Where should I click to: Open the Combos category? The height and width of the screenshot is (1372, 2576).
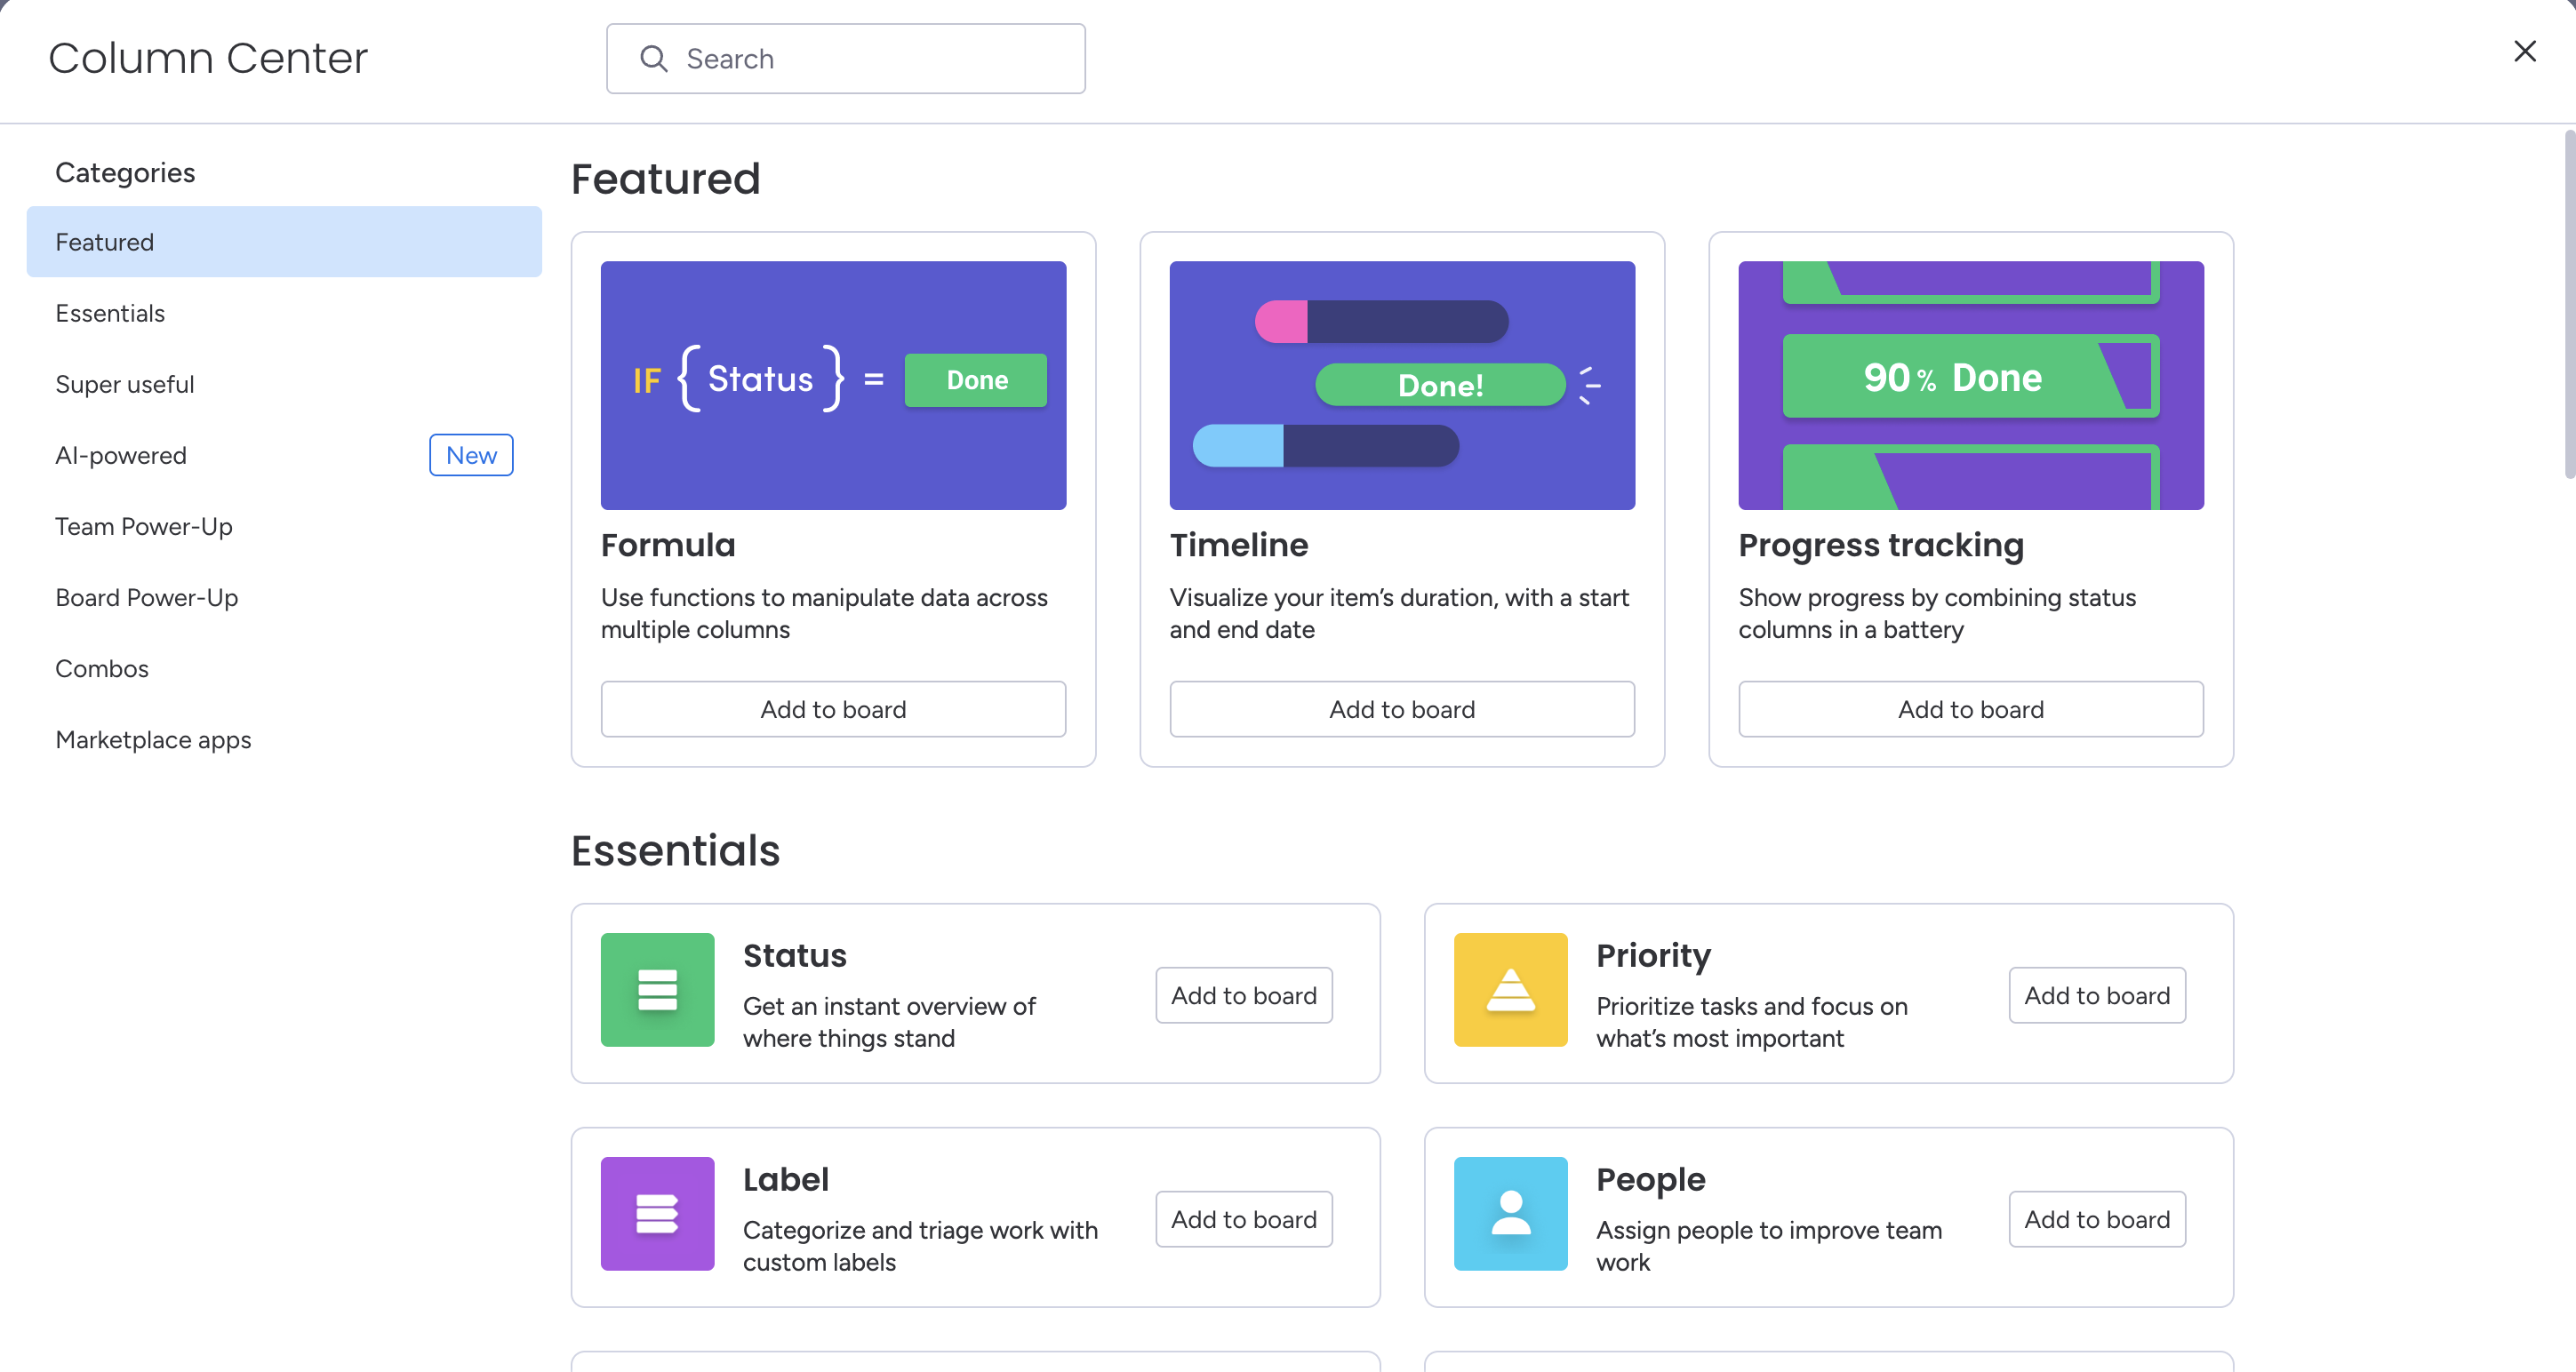point(102,668)
